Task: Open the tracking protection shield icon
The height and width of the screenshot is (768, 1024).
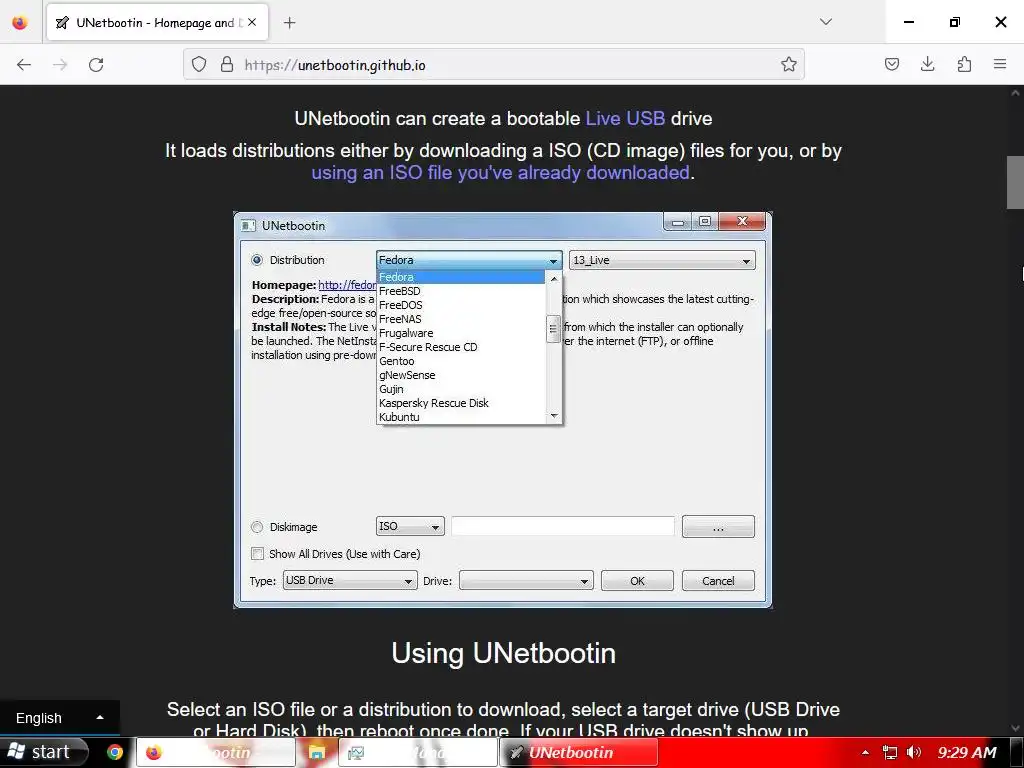Action: [x=199, y=65]
